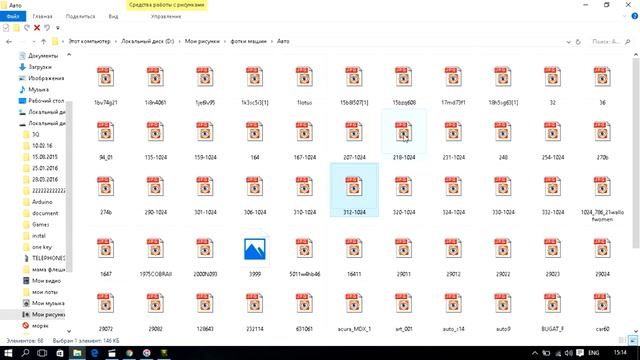640x360 pixels.
Task: Open Edge browser from the taskbar
Action: coord(94,353)
